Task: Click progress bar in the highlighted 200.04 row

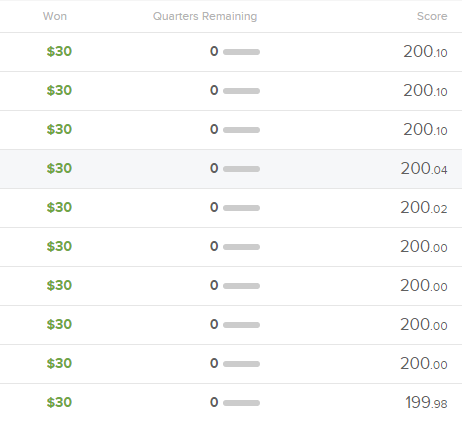Action: (241, 169)
